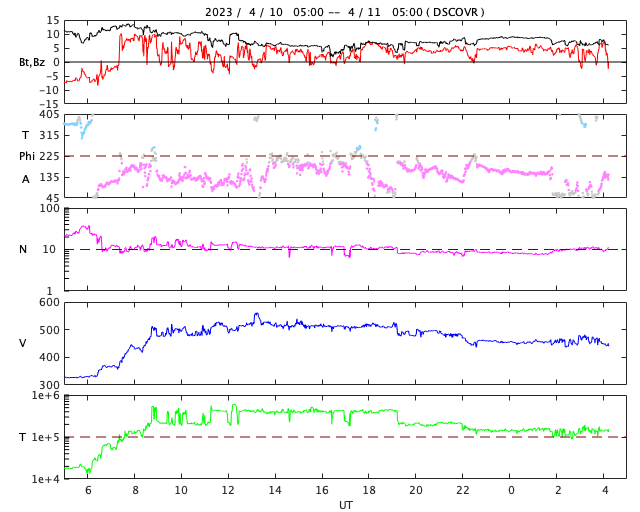
Task: Click the Phi axis label
Action: click(29, 156)
